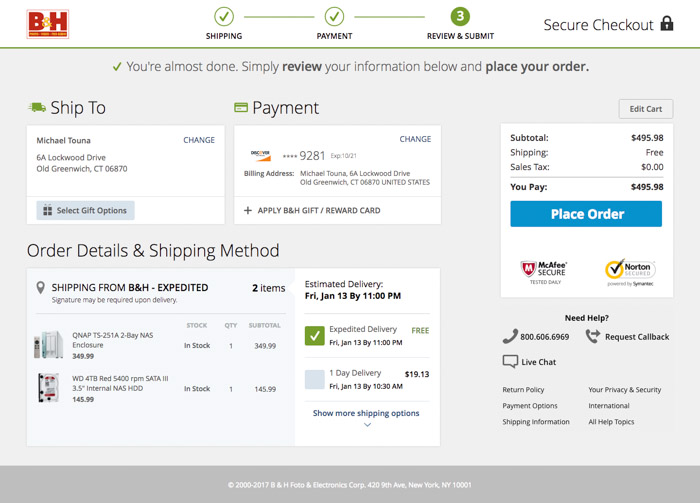Click the Live Chat speech bubble icon
Viewport: 700px width, 503px height.
[x=510, y=362]
